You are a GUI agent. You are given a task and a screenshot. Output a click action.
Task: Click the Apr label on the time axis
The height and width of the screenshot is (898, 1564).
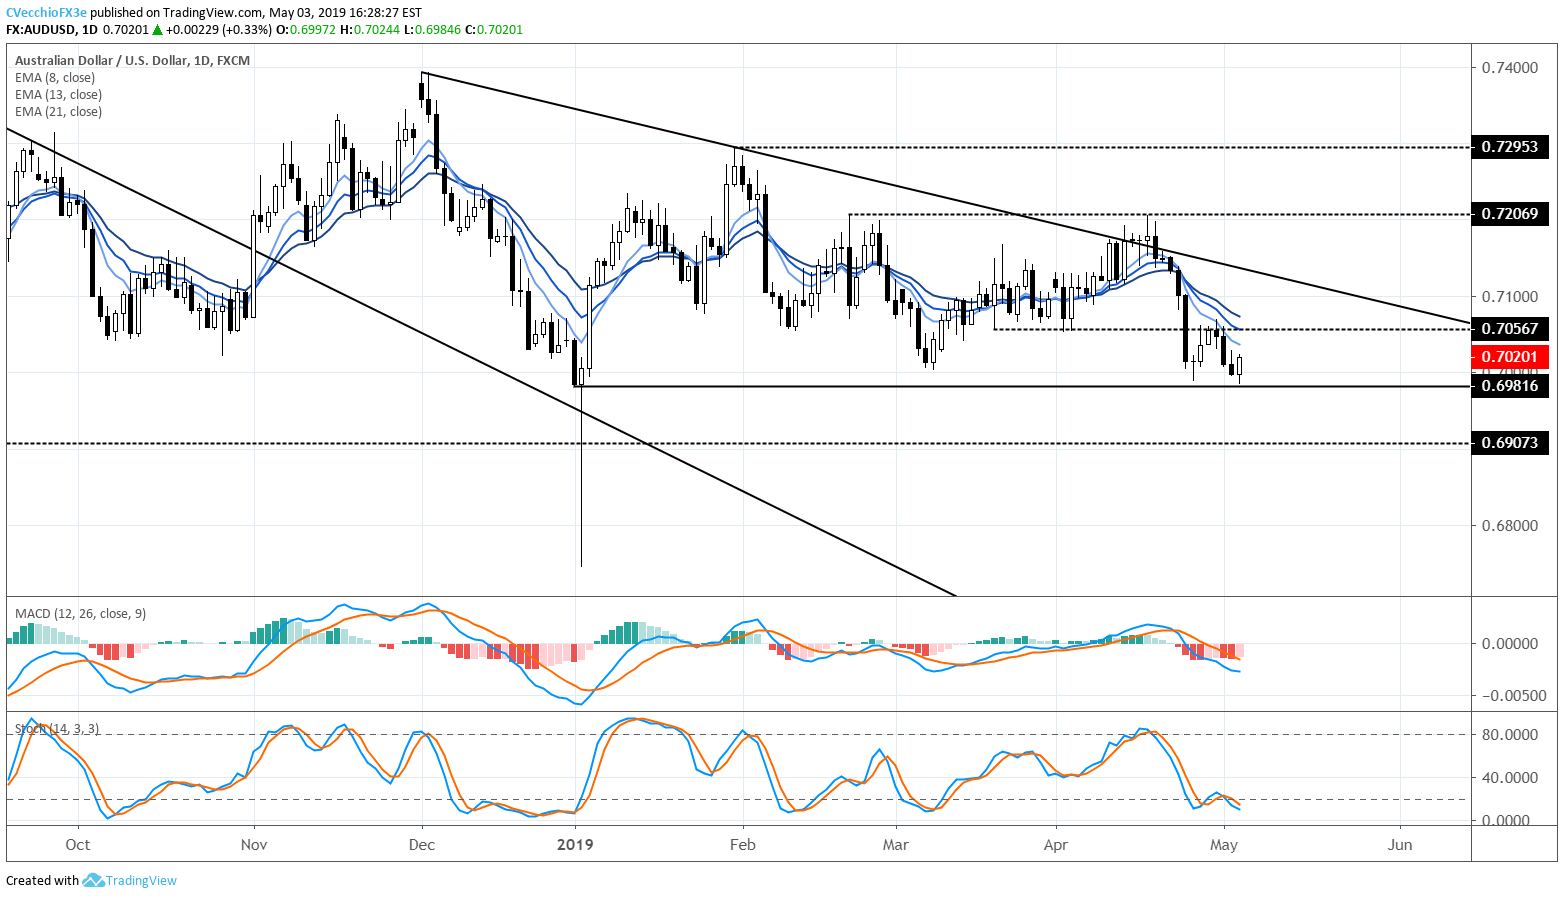[x=1056, y=845]
